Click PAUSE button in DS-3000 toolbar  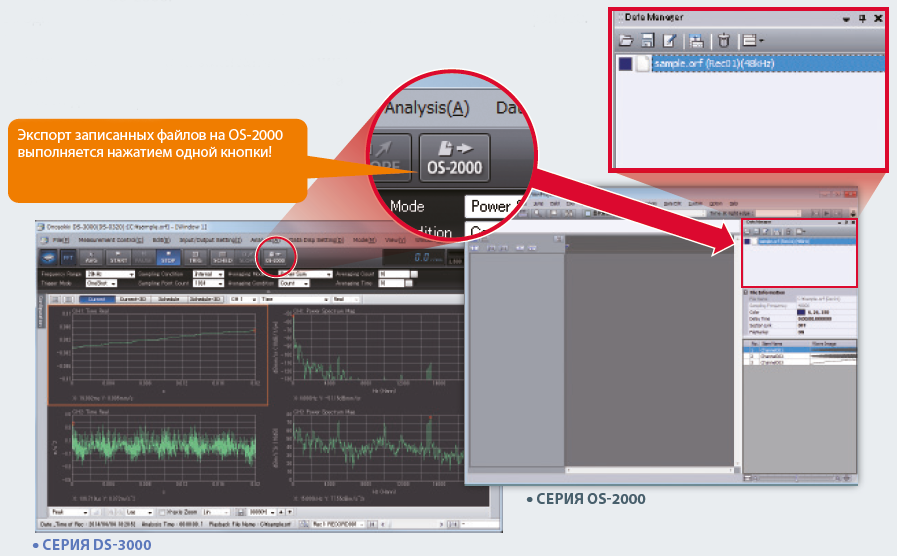[x=144, y=257]
